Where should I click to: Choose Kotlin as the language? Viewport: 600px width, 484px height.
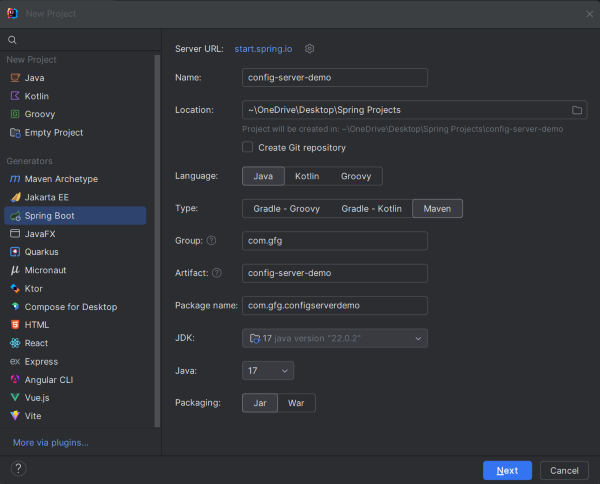307,176
